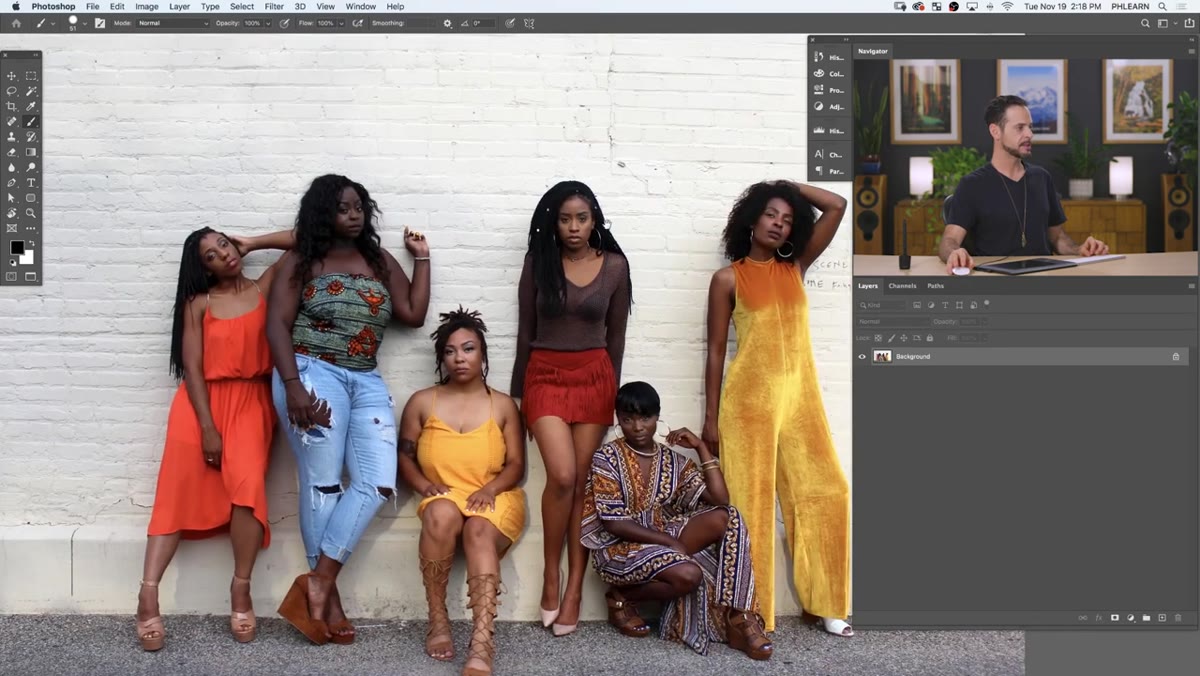The height and width of the screenshot is (676, 1200).
Task: Select the Brush tool in toolbox
Action: (31, 121)
